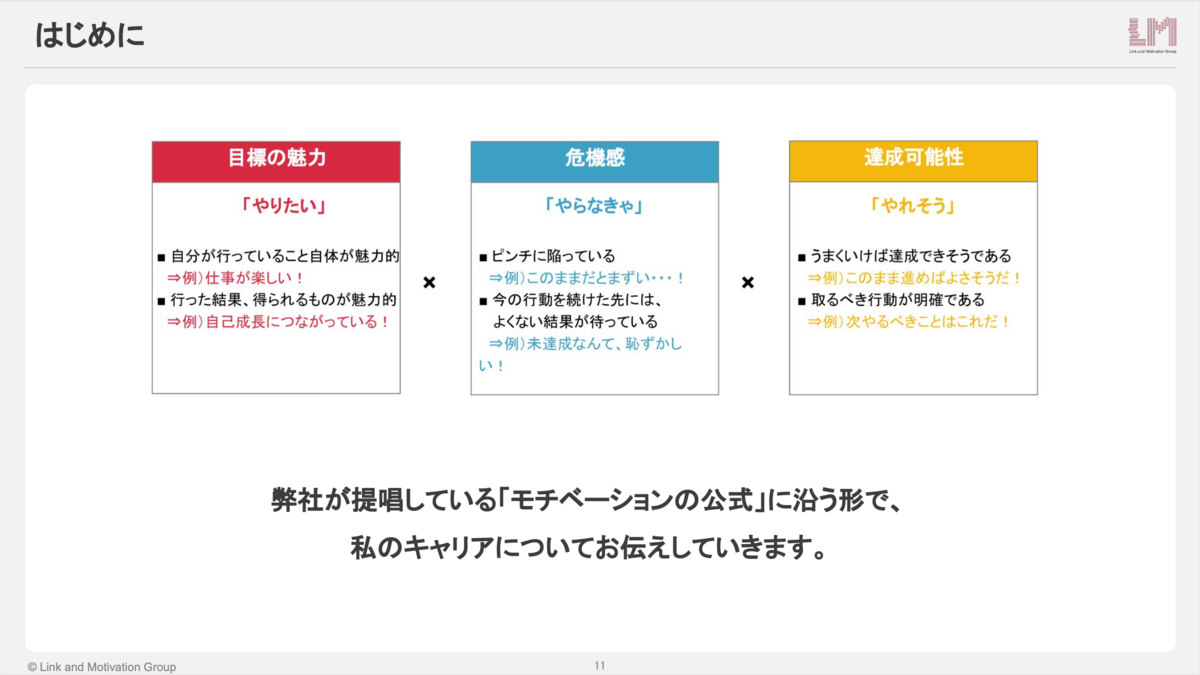This screenshot has width=1200, height=675.
Task: Select the red 目標の魅力 header box
Action: pos(276,161)
